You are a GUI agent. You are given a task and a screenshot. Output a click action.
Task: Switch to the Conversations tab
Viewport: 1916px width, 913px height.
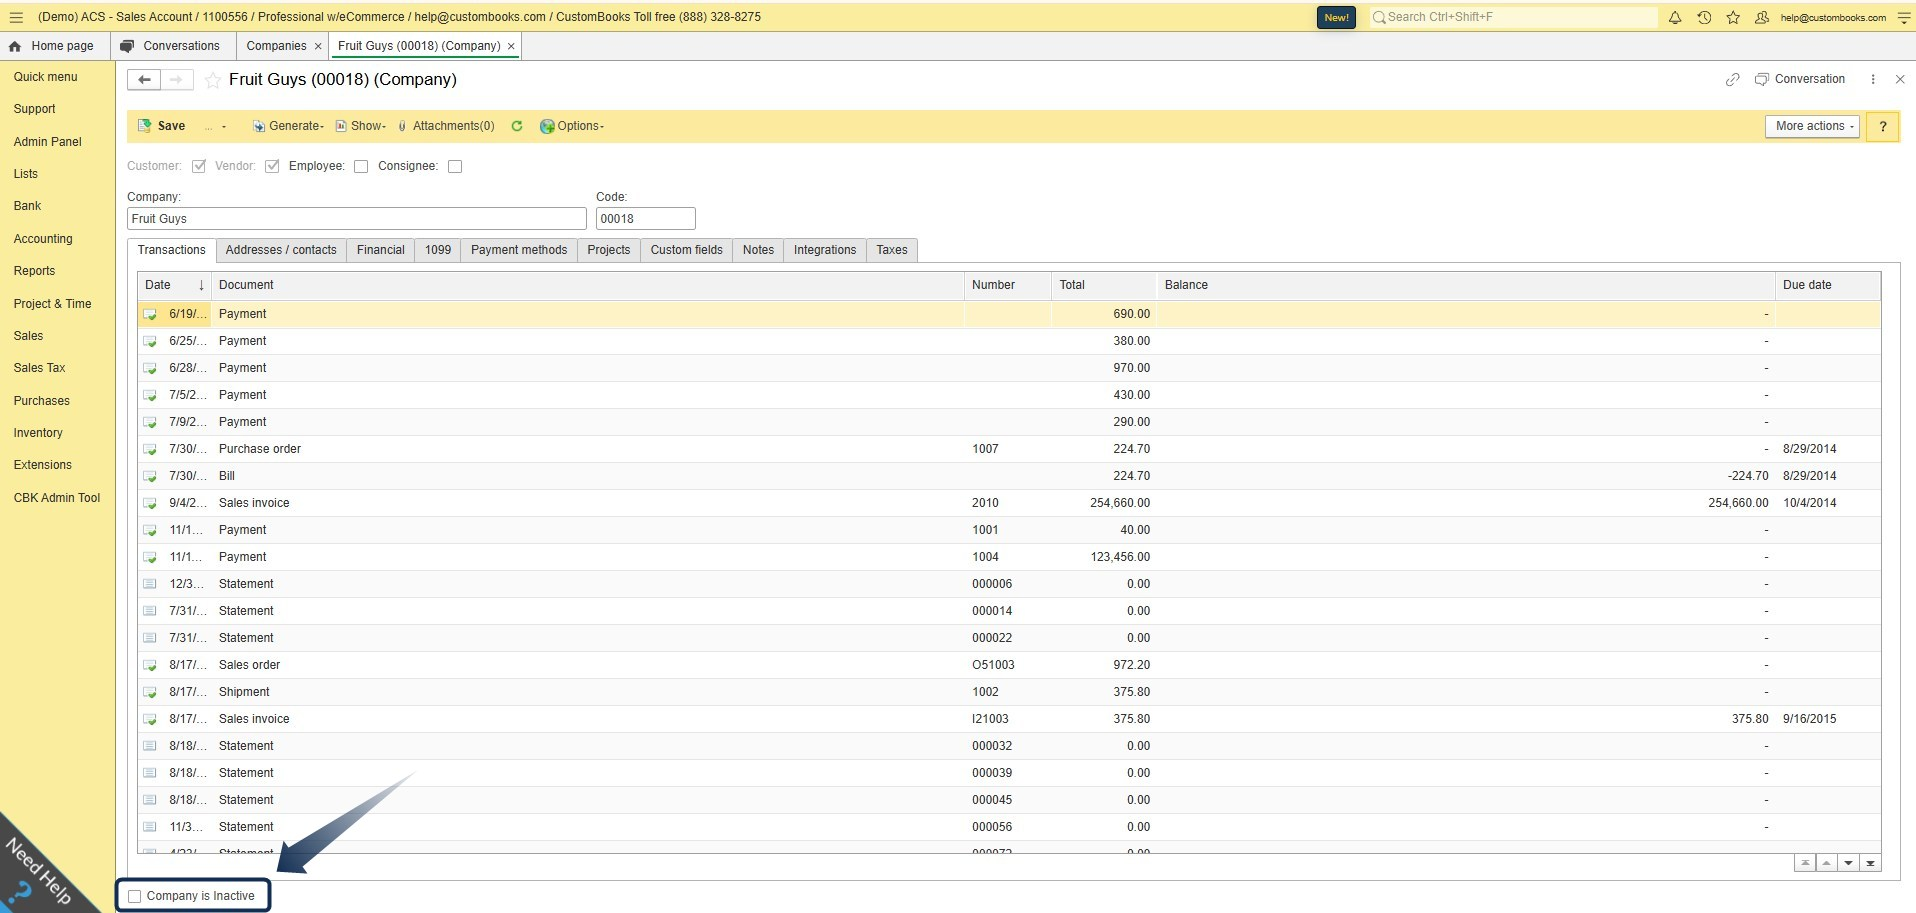171,46
